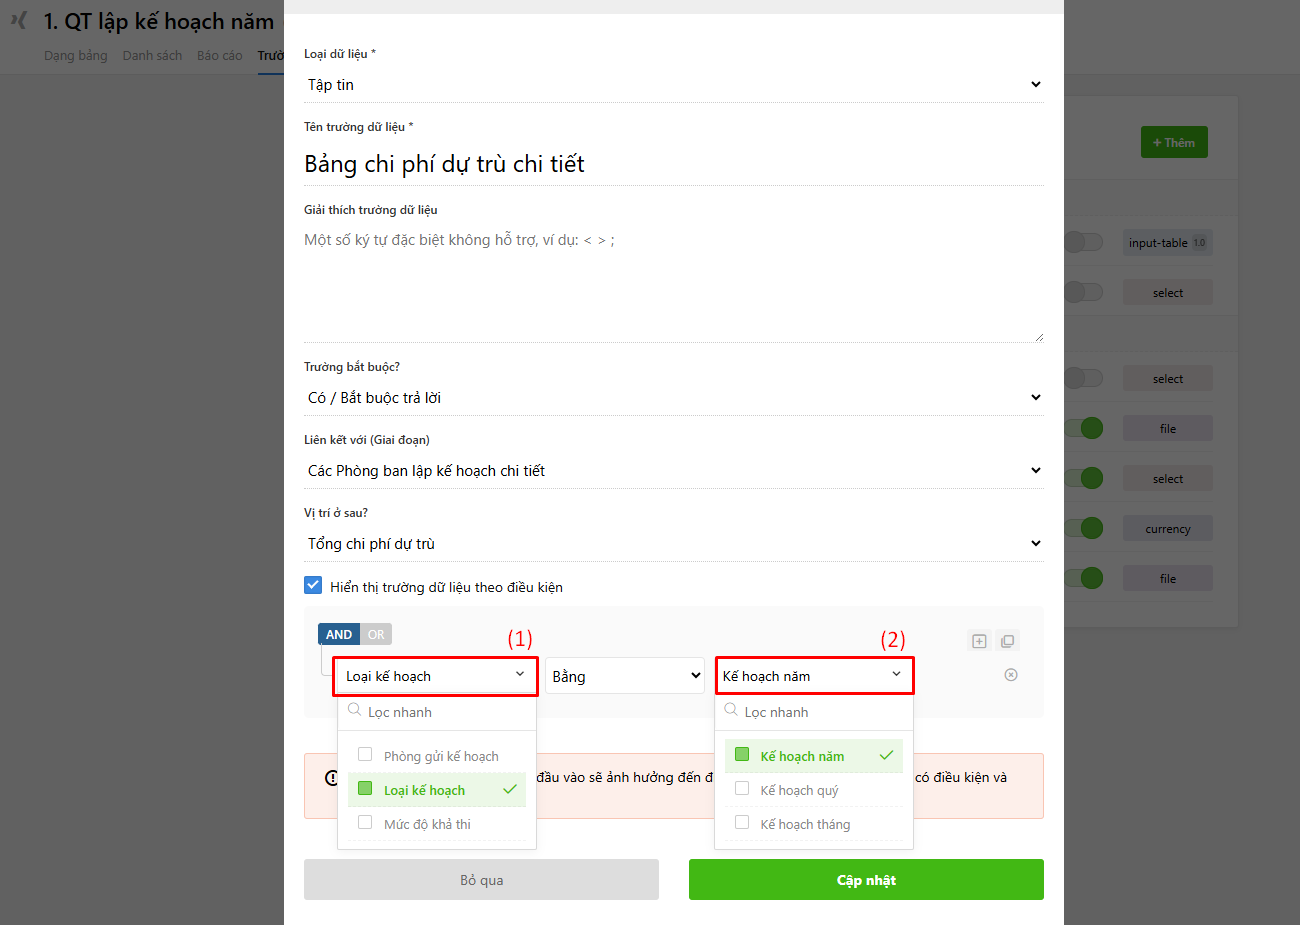Toggle the Loại kế hoạch option checkbox
The image size is (1300, 925).
(365, 789)
